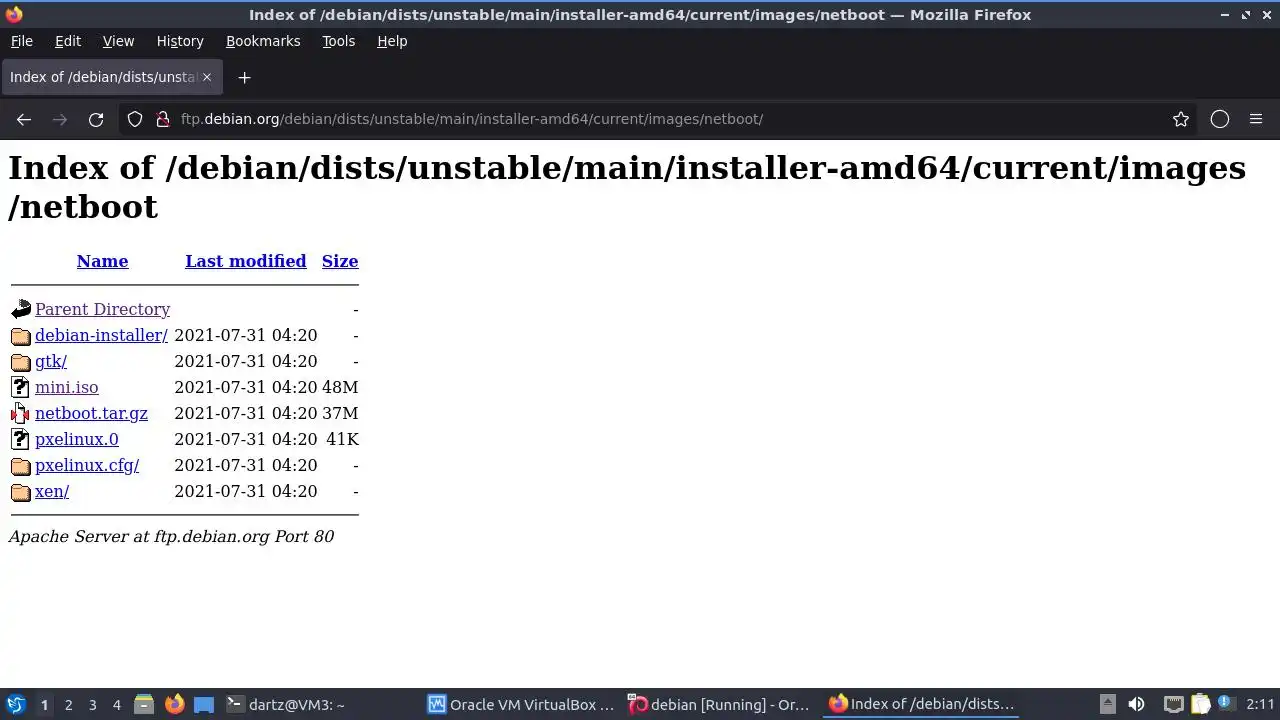Launch Firefox from the taskbar quick-launch icon
Viewport: 1280px width, 720px height.
point(174,704)
